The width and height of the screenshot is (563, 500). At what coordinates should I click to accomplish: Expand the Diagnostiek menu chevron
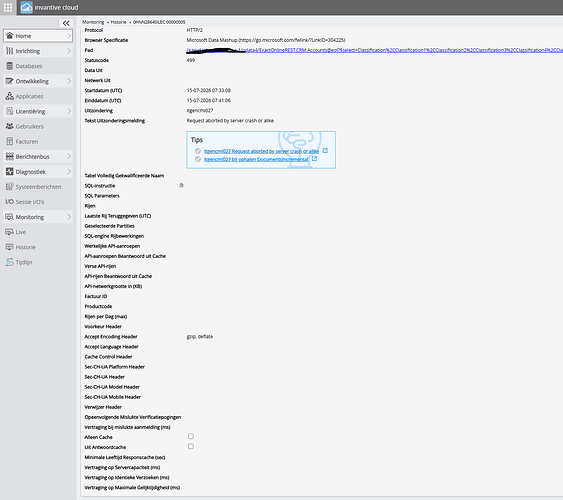coord(69,172)
